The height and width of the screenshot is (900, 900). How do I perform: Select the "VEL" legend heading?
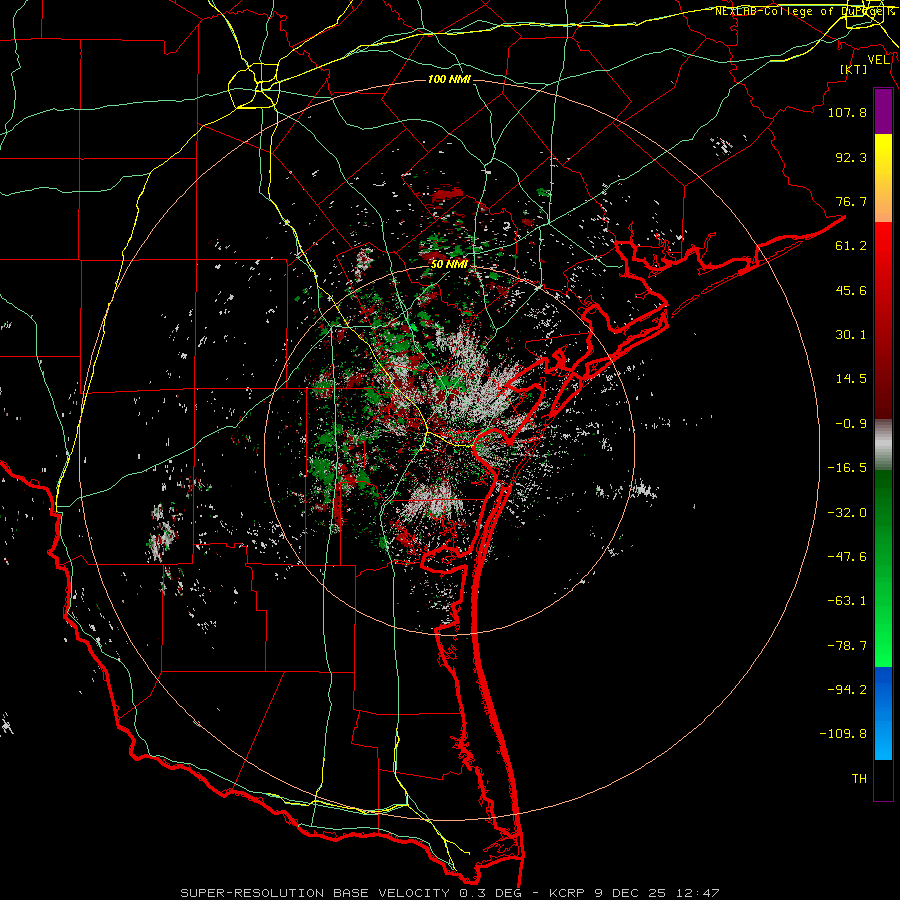878,60
